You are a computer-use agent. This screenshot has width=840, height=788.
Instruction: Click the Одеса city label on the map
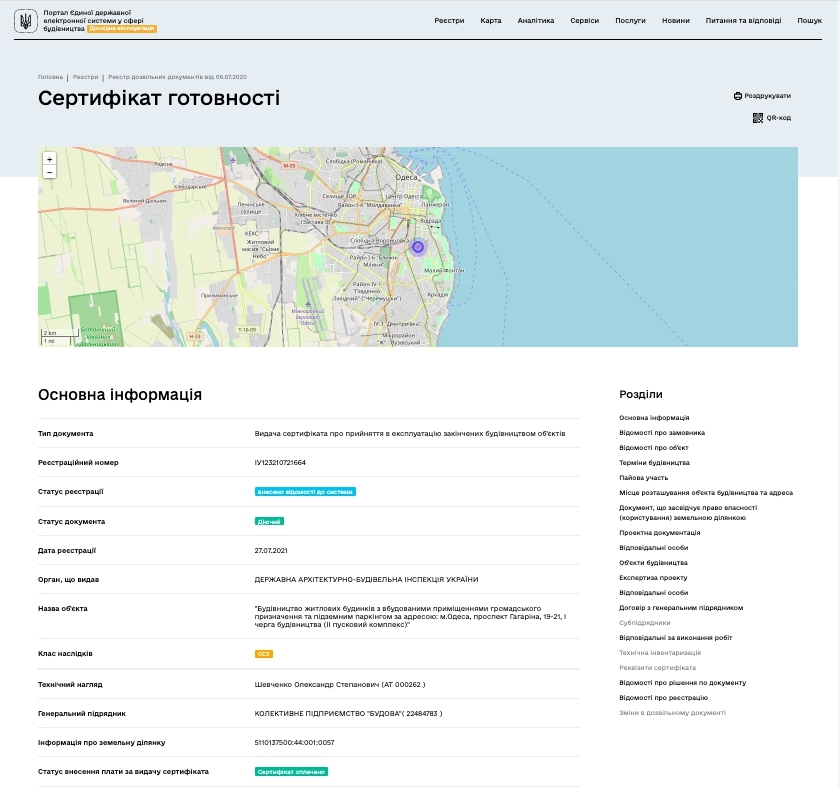tap(406, 177)
